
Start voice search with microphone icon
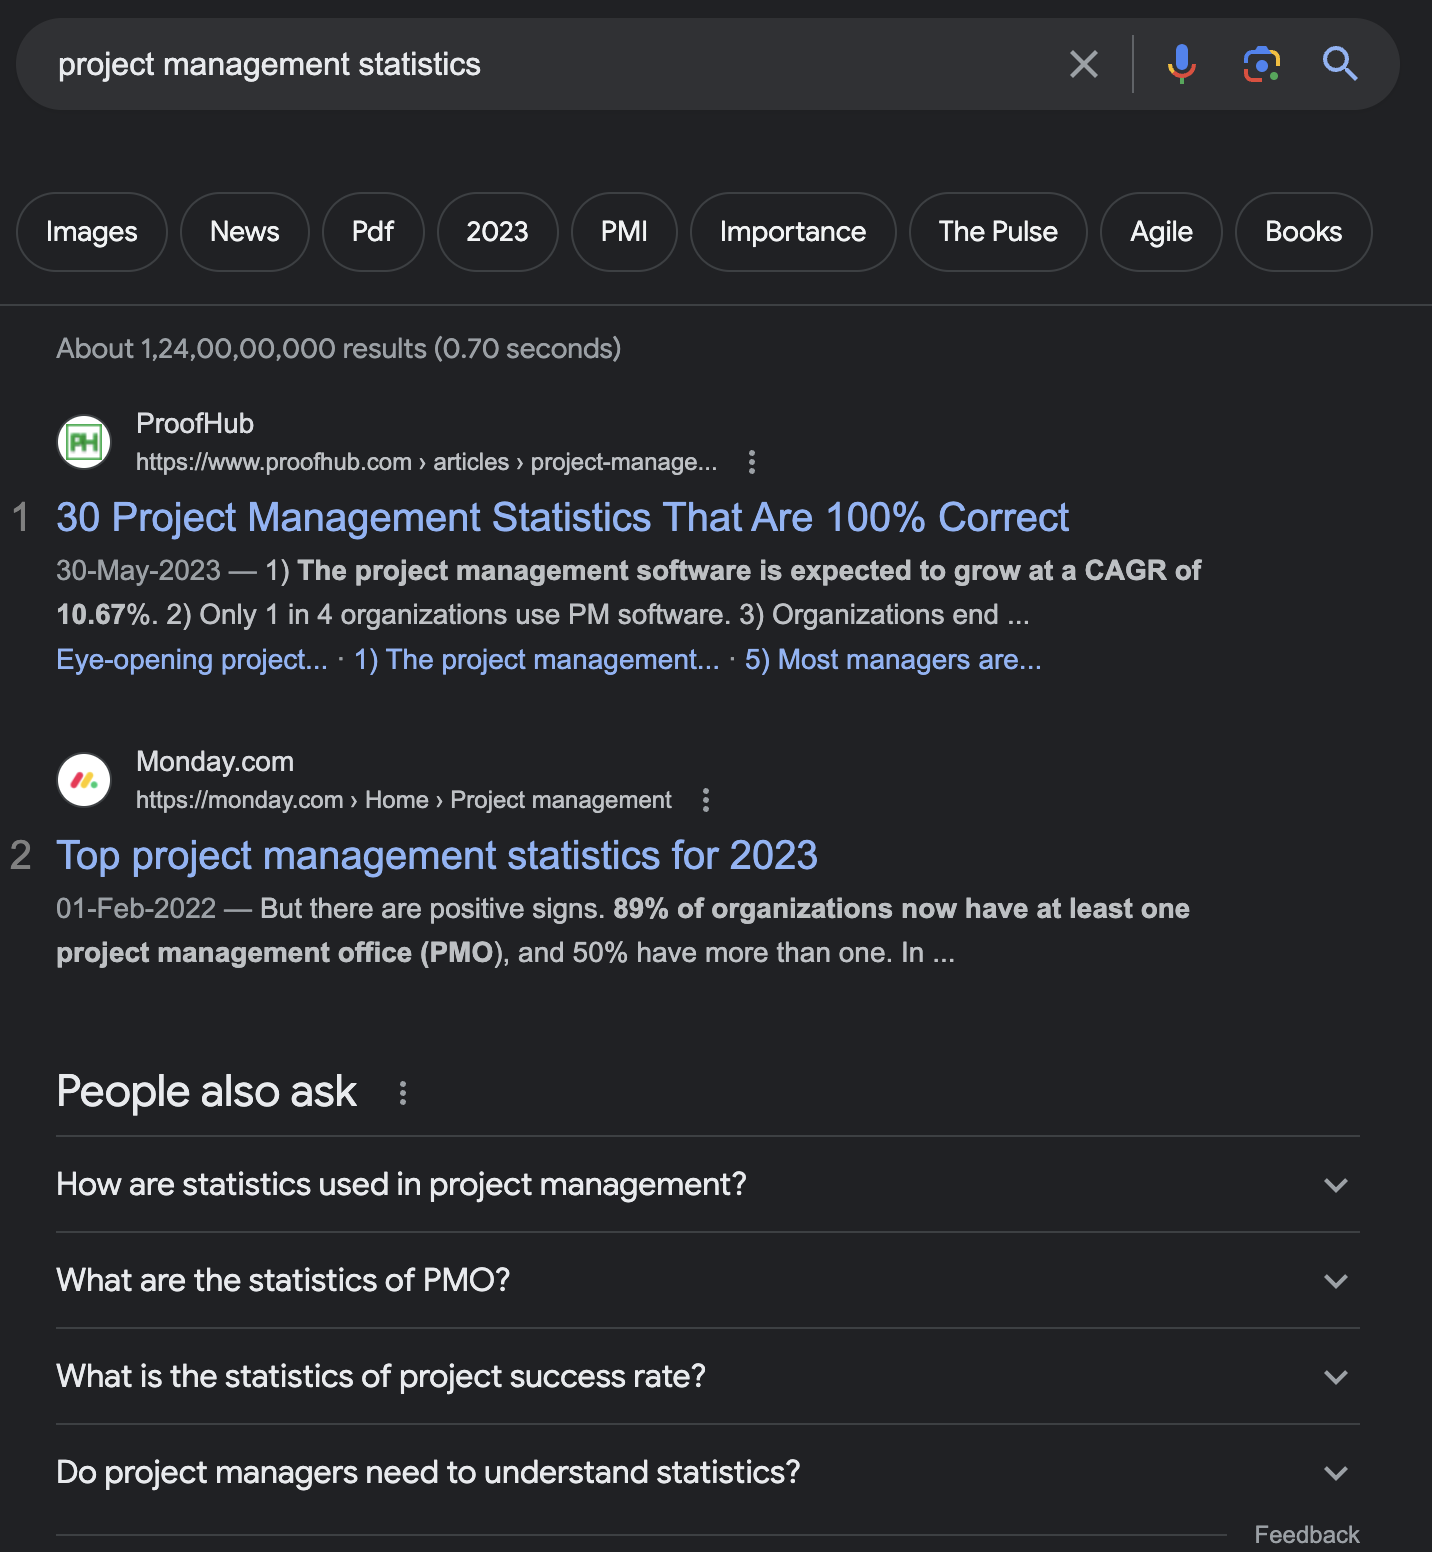point(1181,64)
